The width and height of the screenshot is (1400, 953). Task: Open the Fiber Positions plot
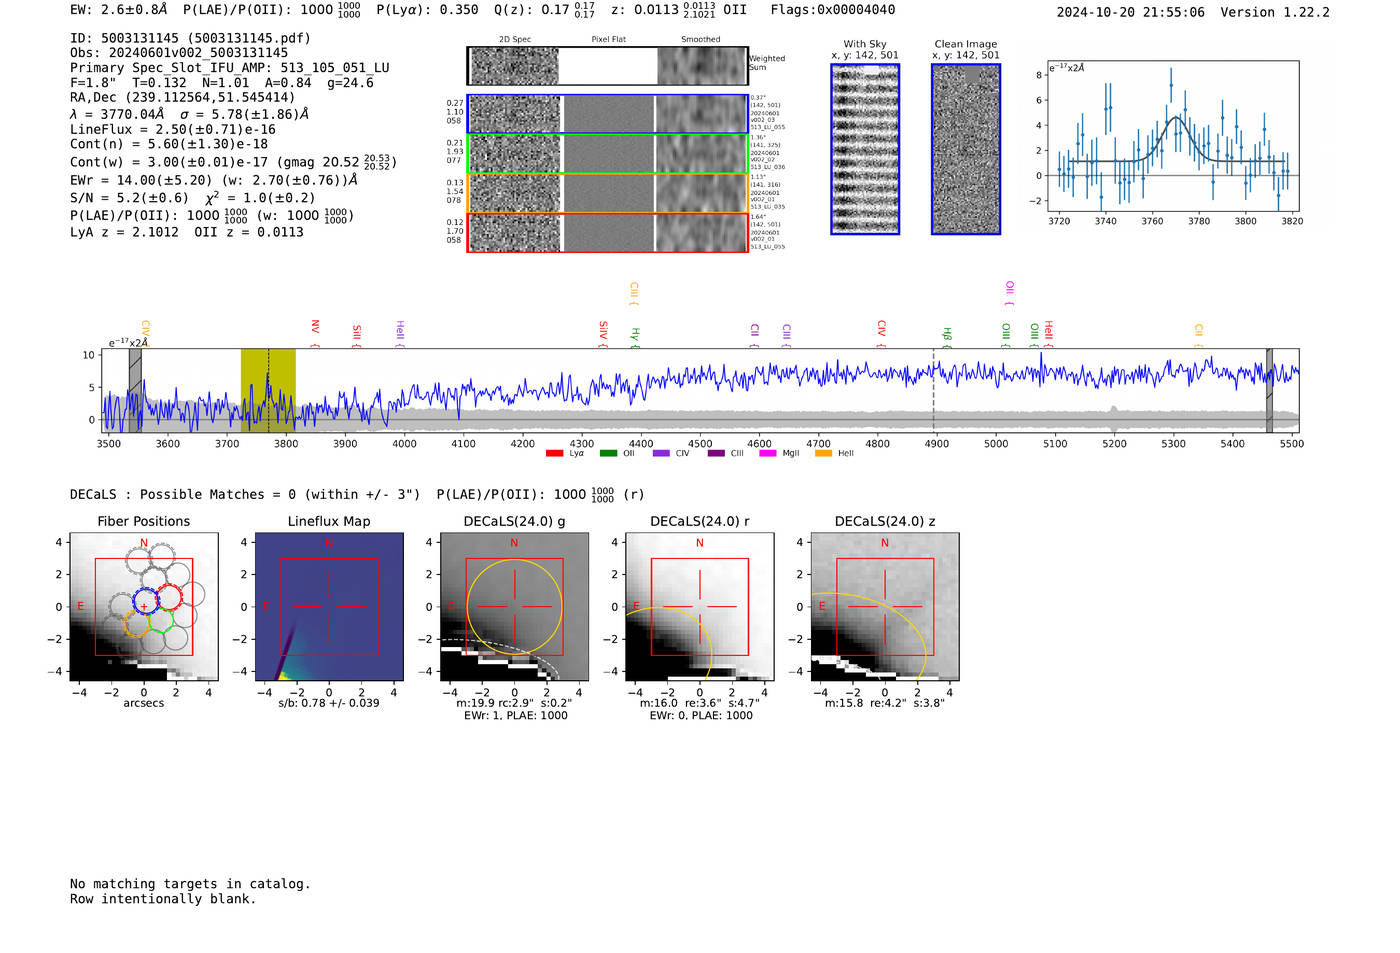click(x=144, y=607)
